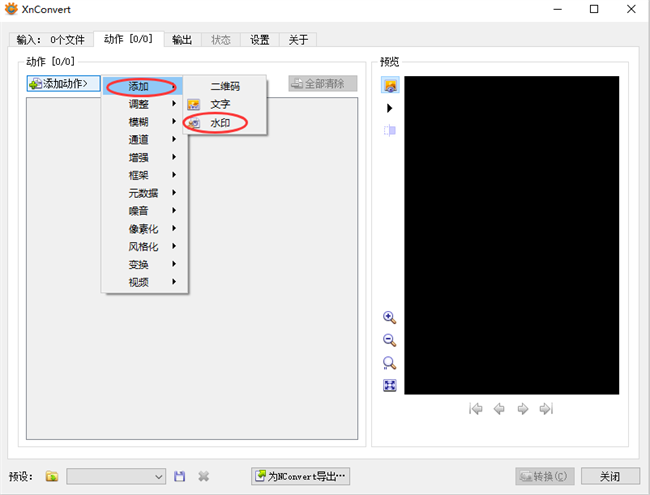
Task: Click the zoom out magnifier icon
Action: pyautogui.click(x=390, y=340)
